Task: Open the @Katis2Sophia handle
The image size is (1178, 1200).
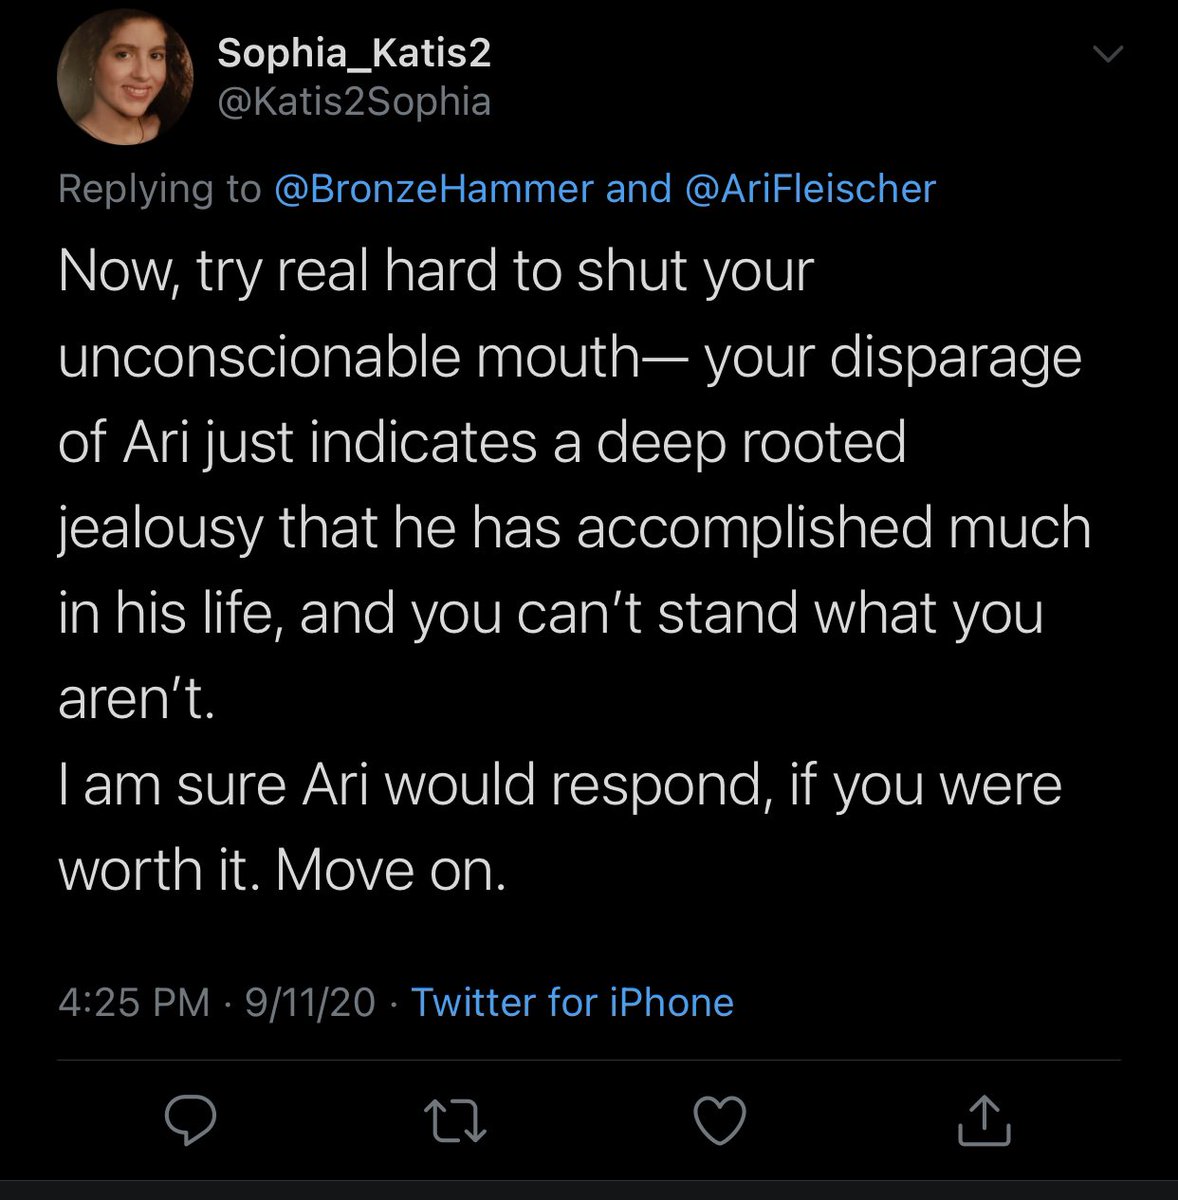Action: coord(354,102)
